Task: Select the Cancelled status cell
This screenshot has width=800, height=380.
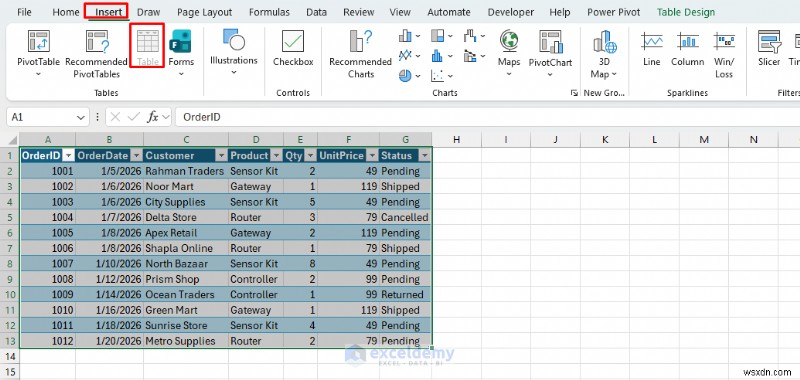Action: pyautogui.click(x=405, y=217)
